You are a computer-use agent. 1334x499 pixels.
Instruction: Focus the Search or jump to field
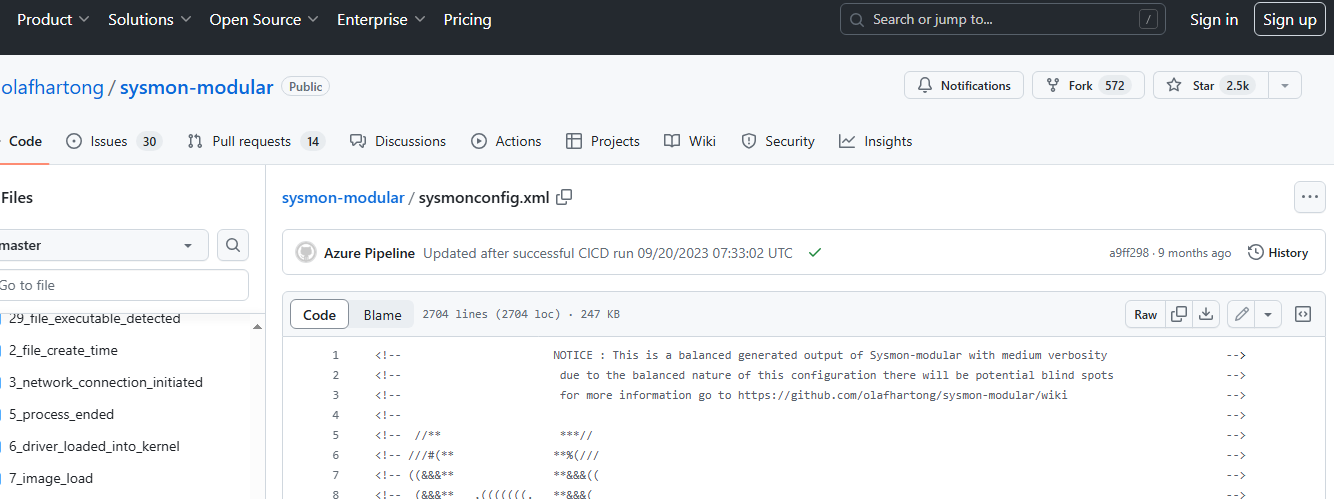click(1003, 19)
